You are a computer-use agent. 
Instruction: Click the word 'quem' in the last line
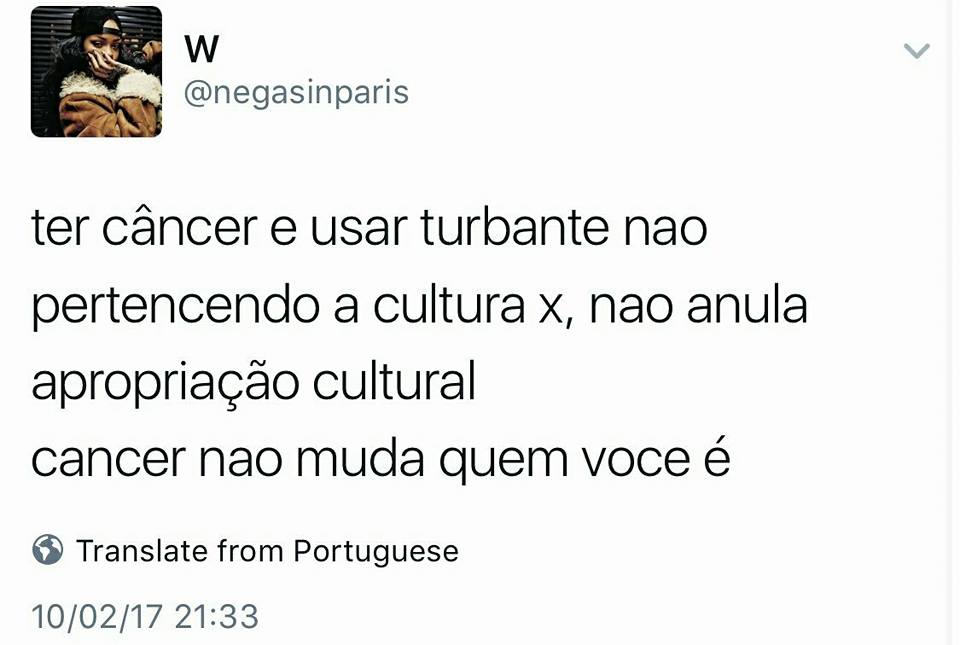[x=503, y=463]
